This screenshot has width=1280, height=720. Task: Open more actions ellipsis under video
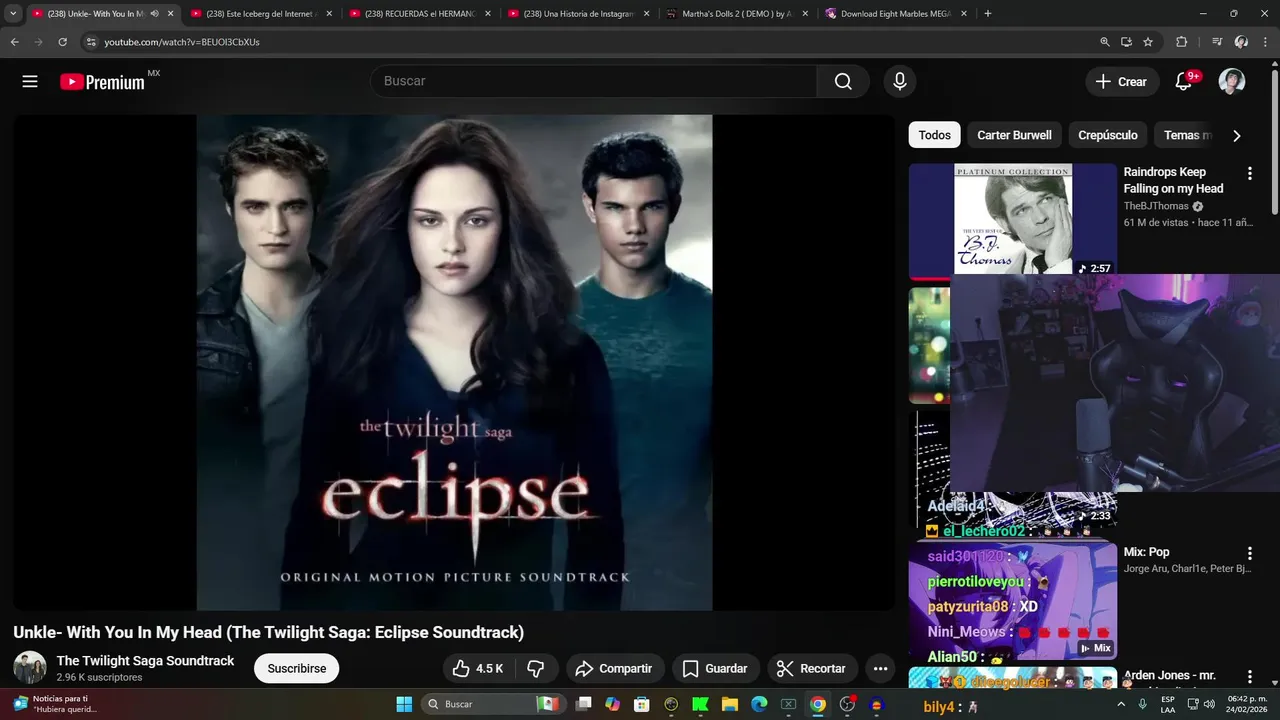[880, 668]
